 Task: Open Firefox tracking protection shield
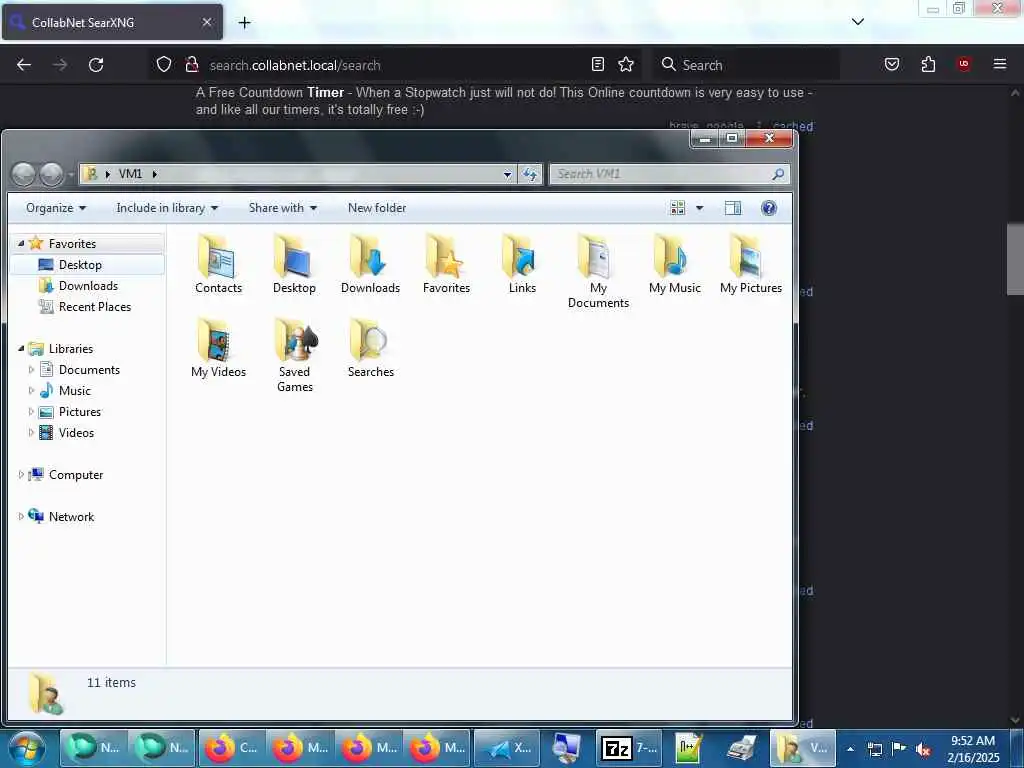(x=164, y=64)
